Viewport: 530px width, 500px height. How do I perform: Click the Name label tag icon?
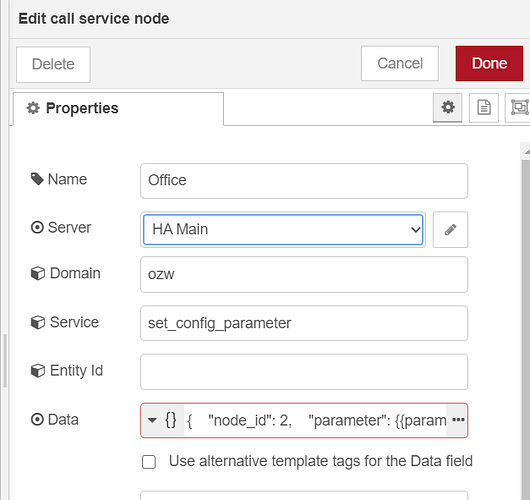tap(37, 179)
